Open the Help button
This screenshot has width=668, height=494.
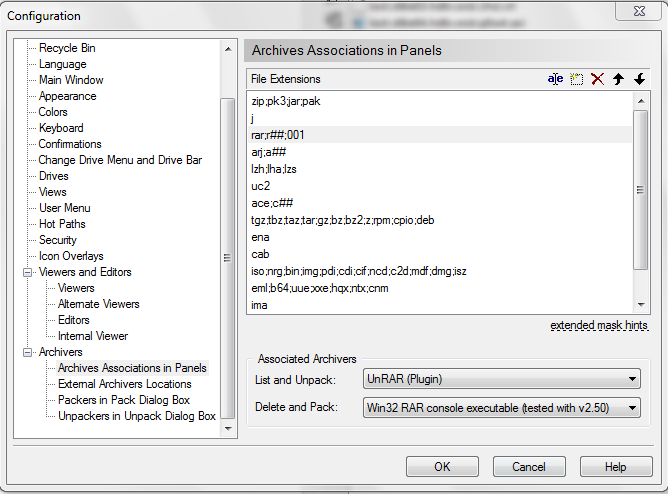point(615,467)
